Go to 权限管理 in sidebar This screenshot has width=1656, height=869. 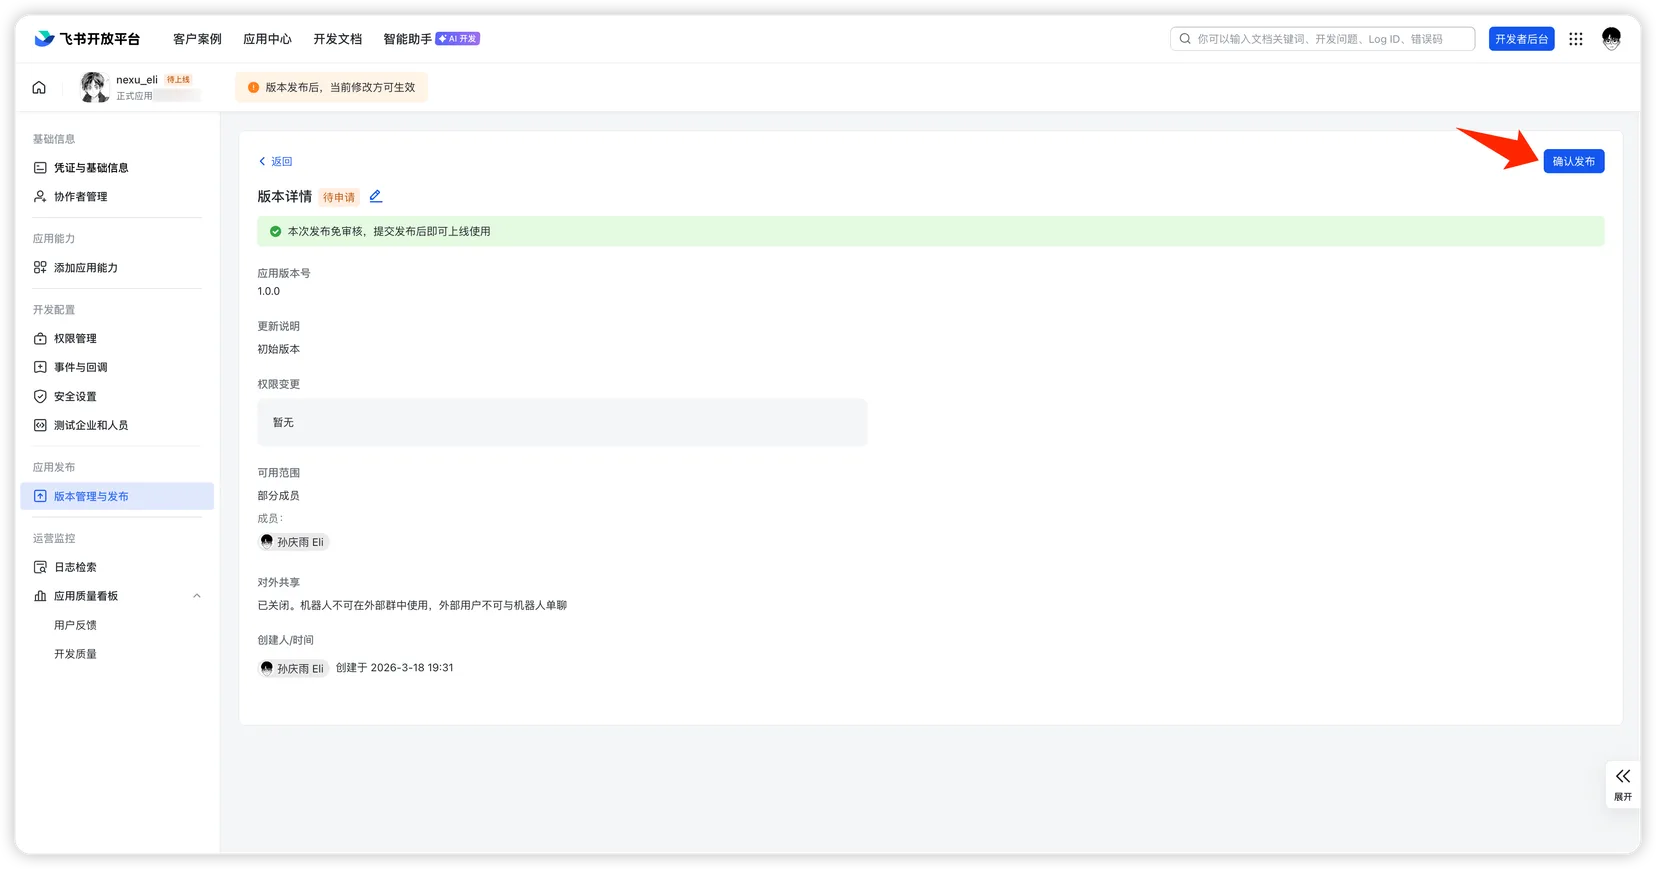pyautogui.click(x=75, y=339)
